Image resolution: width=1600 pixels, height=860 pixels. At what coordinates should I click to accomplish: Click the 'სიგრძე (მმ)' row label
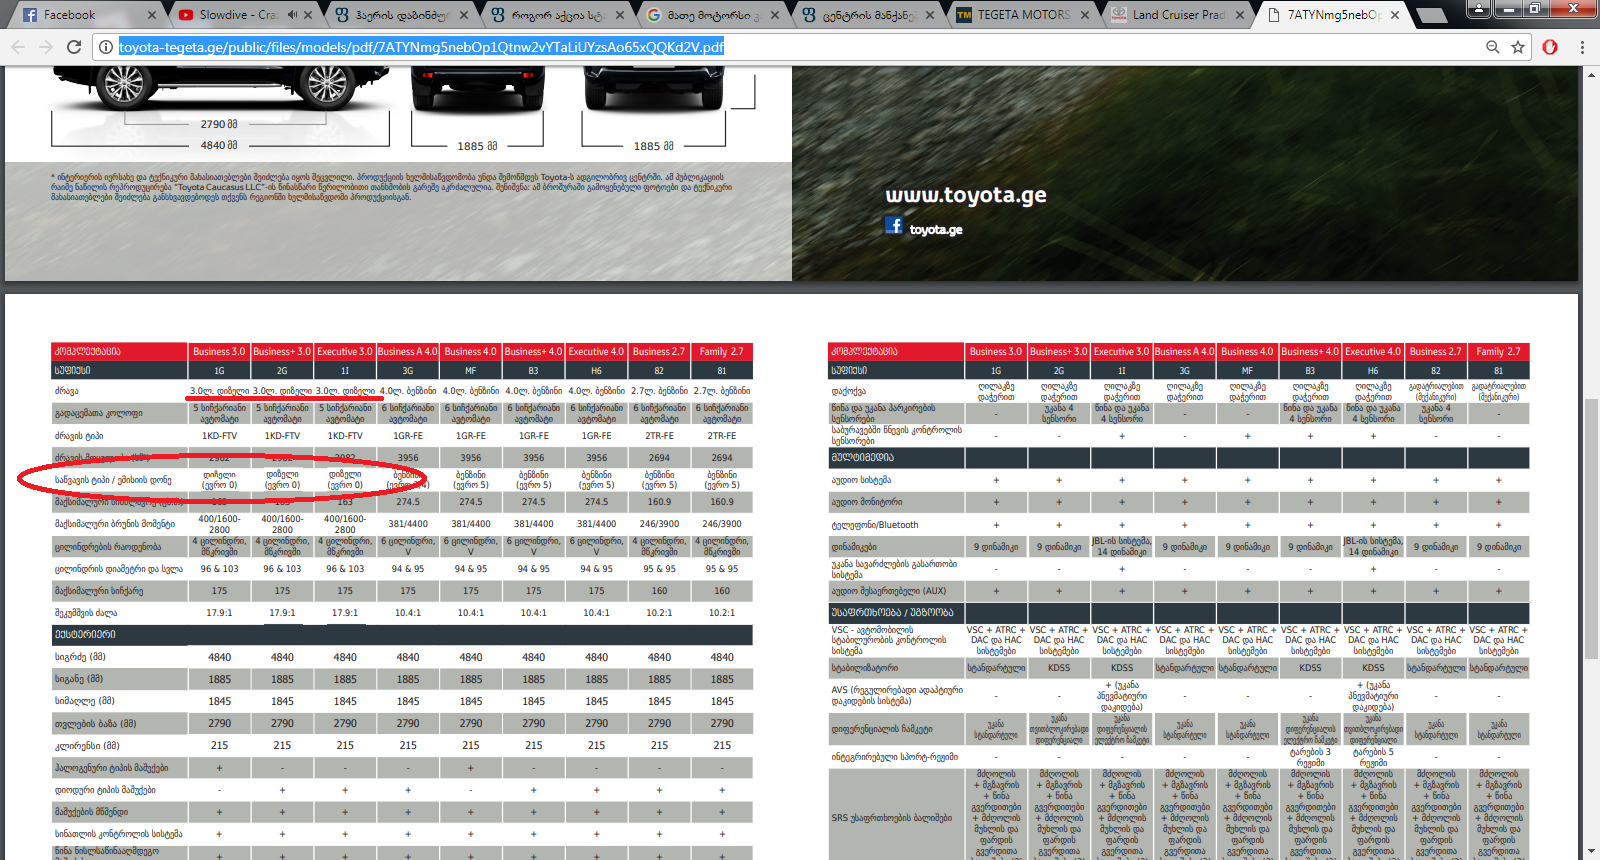(80, 657)
